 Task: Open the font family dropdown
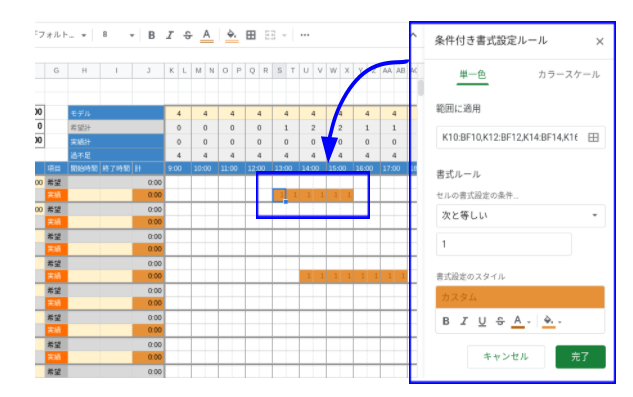(62, 35)
